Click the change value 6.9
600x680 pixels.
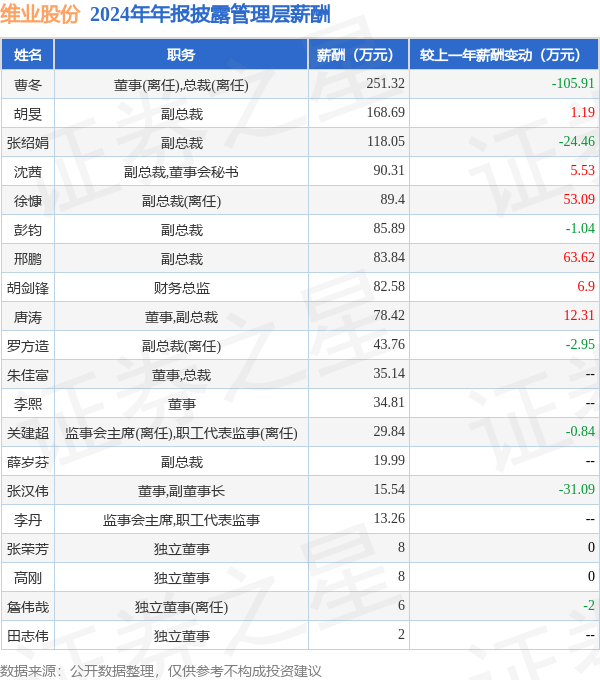pos(586,287)
